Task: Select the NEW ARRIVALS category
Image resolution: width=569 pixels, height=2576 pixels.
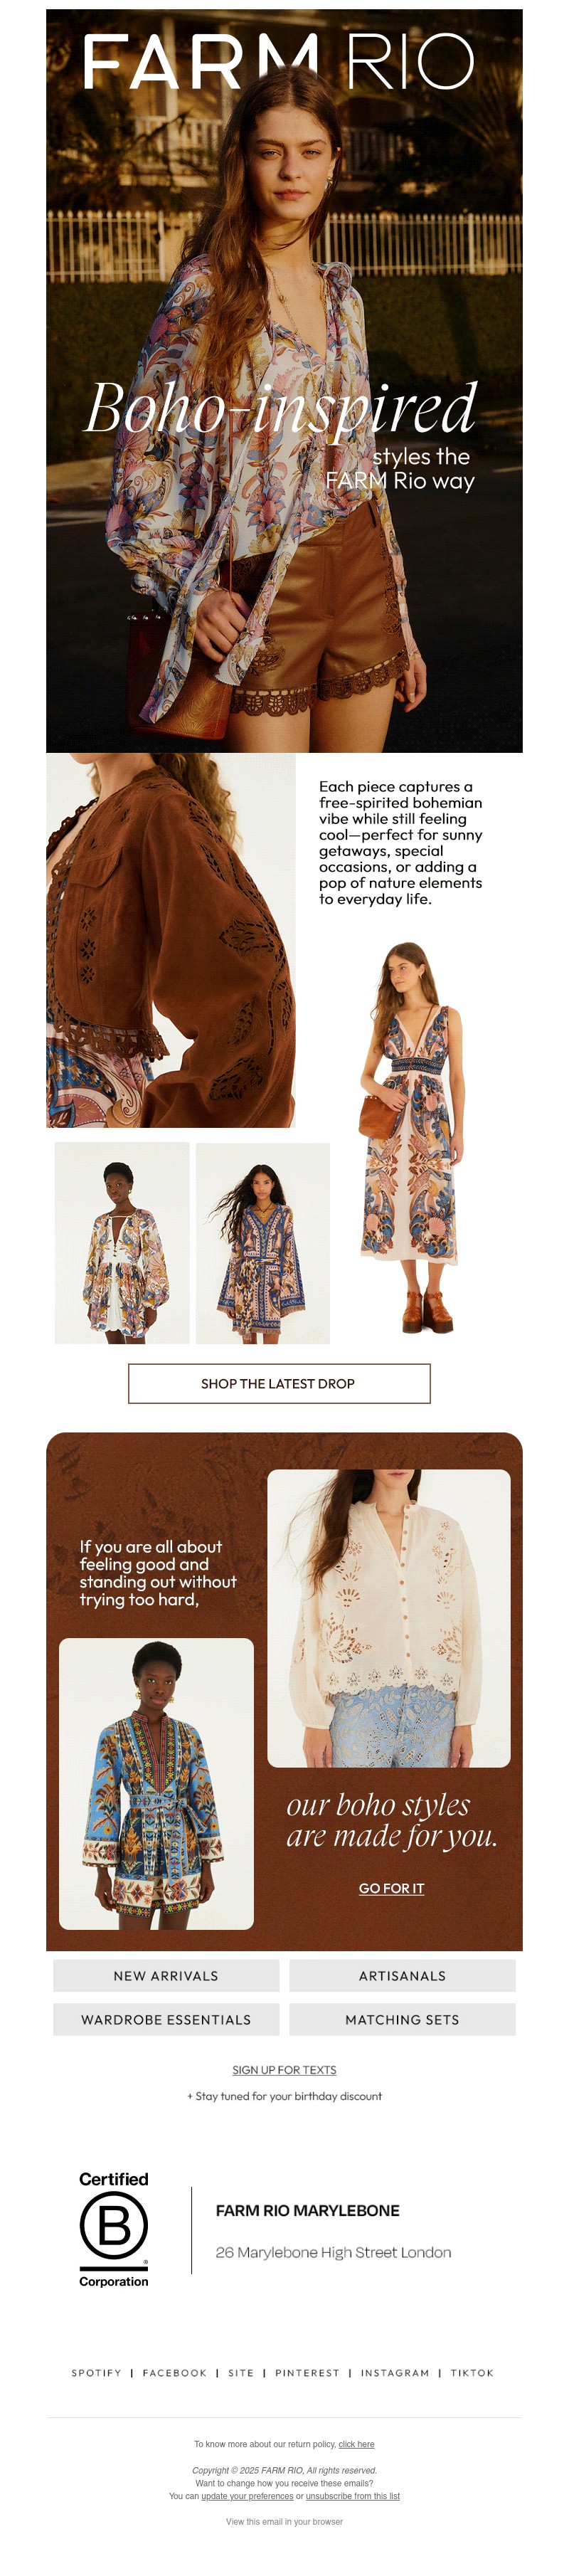Action: click(166, 1975)
